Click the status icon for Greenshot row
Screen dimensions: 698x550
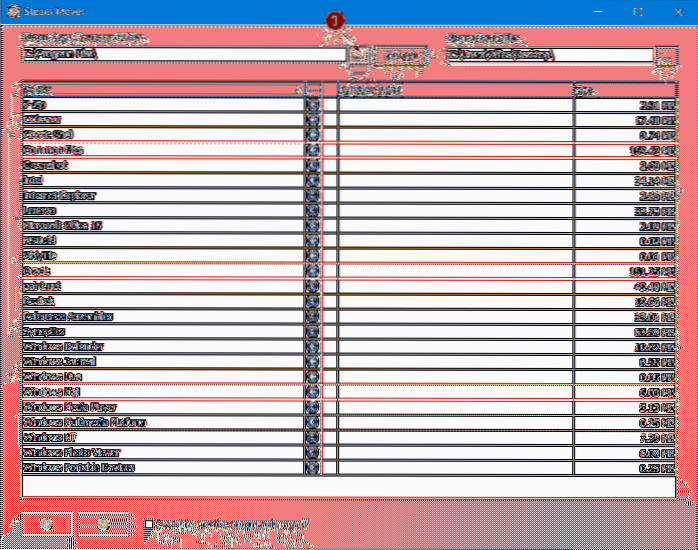point(313,165)
